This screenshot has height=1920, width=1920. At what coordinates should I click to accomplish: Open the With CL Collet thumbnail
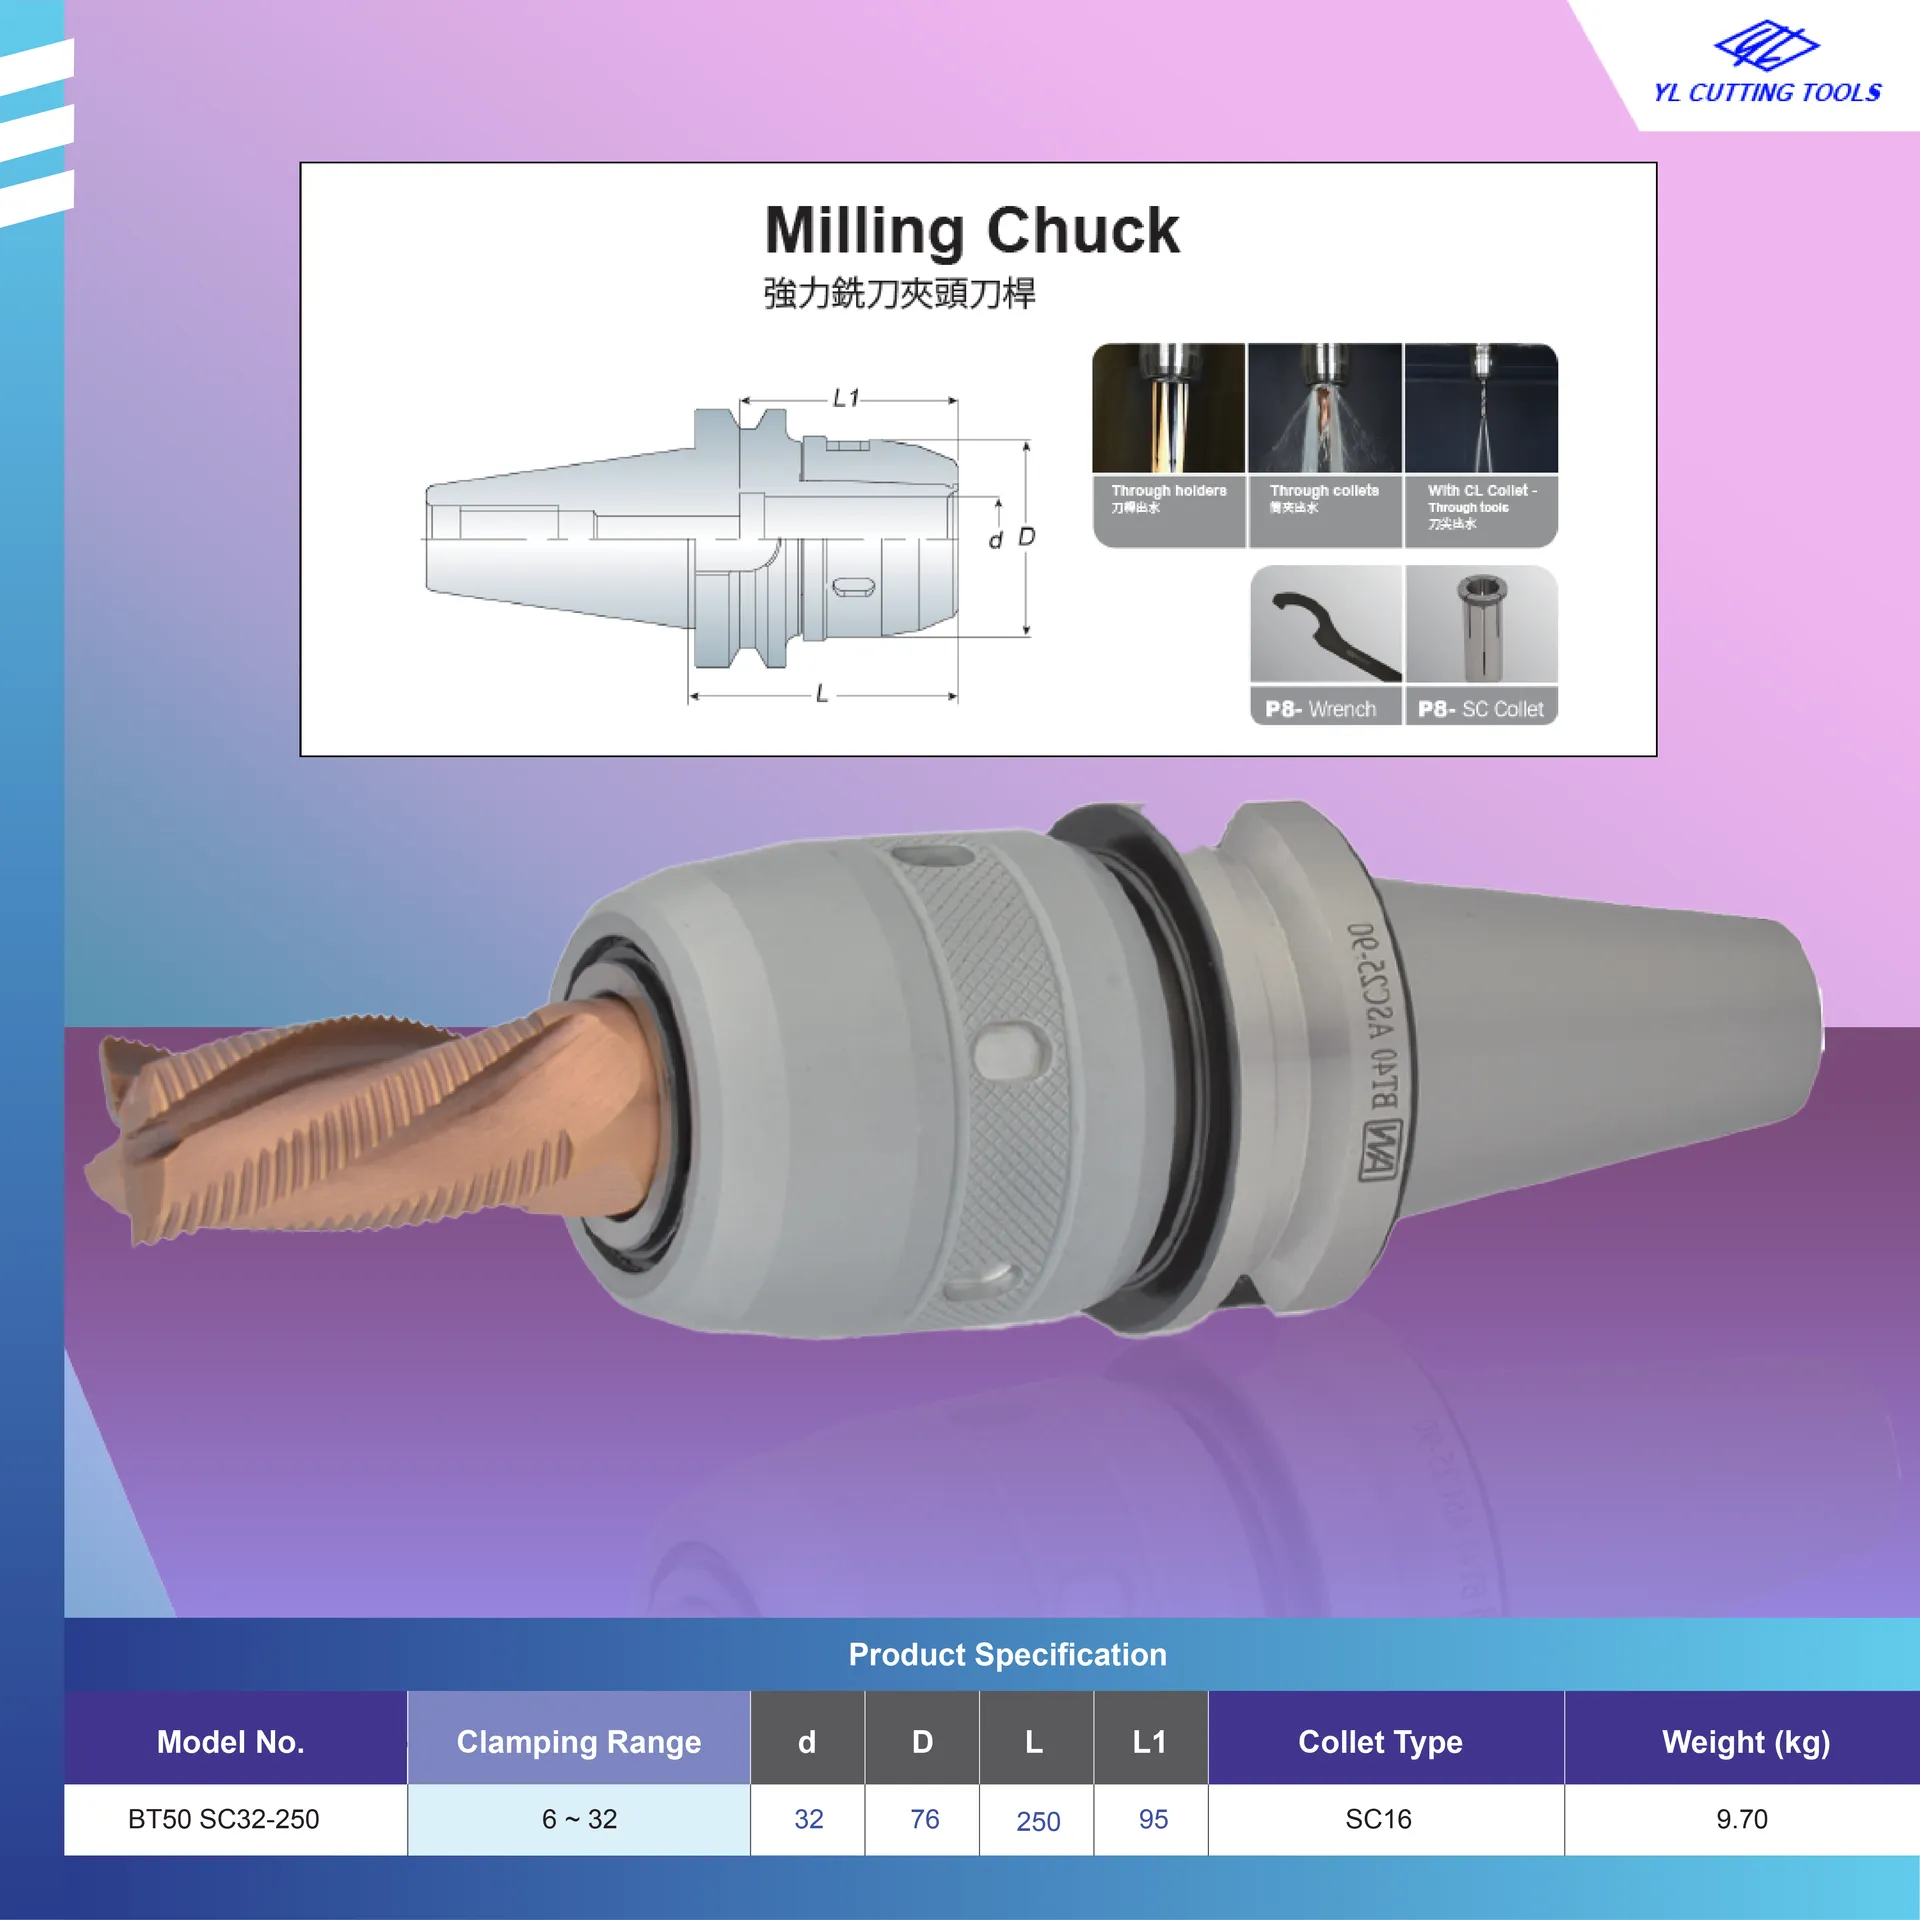pyautogui.click(x=1481, y=445)
